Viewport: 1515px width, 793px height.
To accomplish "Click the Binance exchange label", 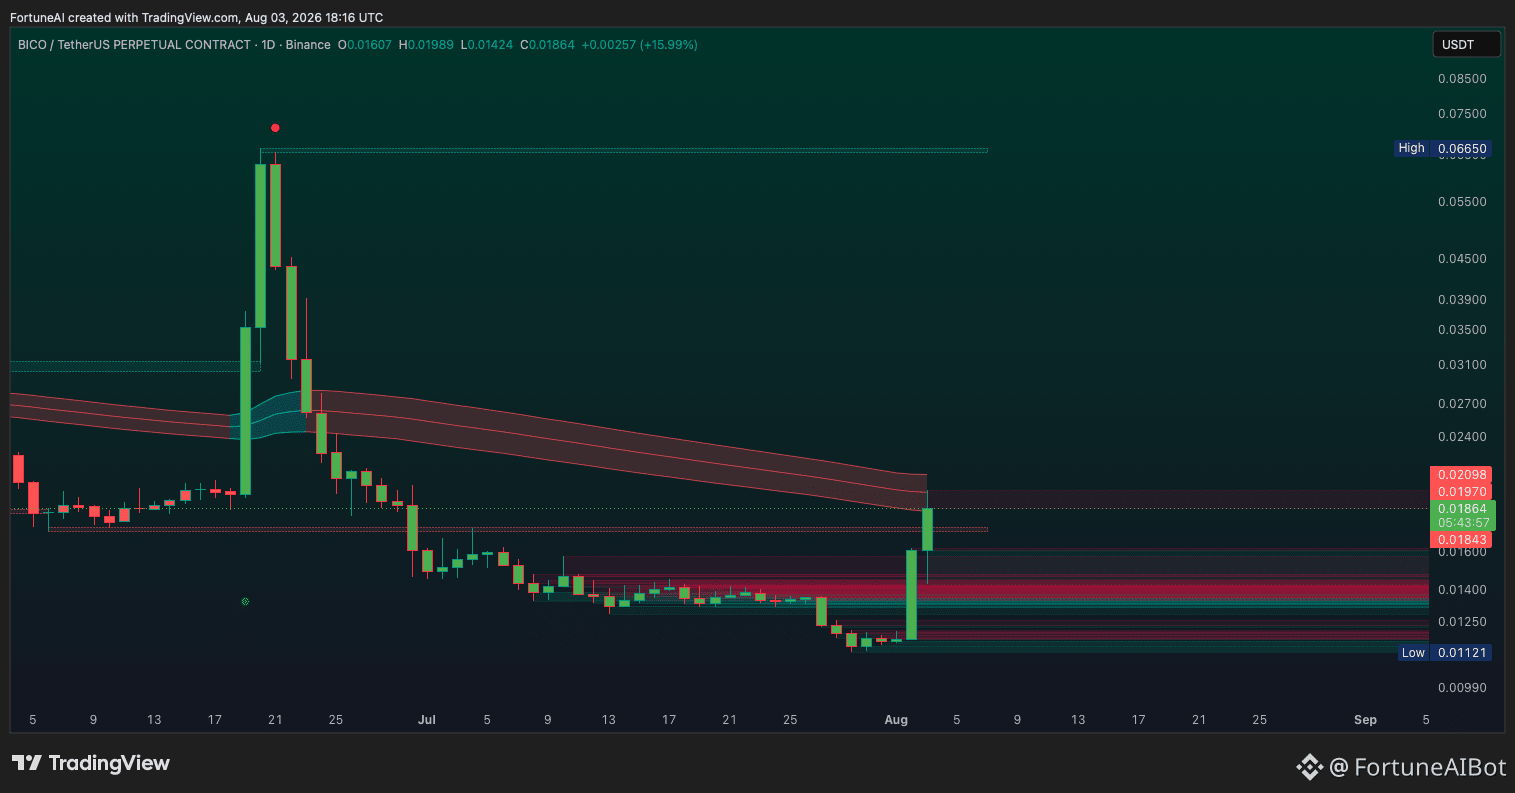I will click(x=307, y=45).
